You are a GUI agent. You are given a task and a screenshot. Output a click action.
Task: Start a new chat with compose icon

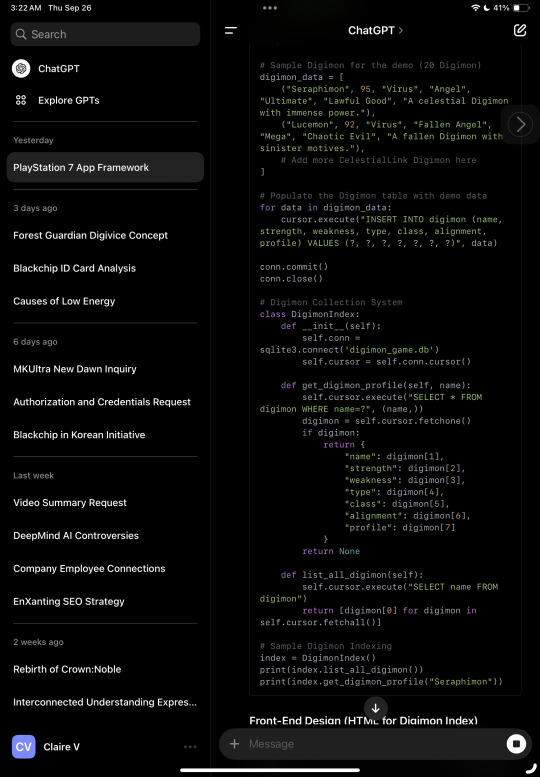point(520,30)
